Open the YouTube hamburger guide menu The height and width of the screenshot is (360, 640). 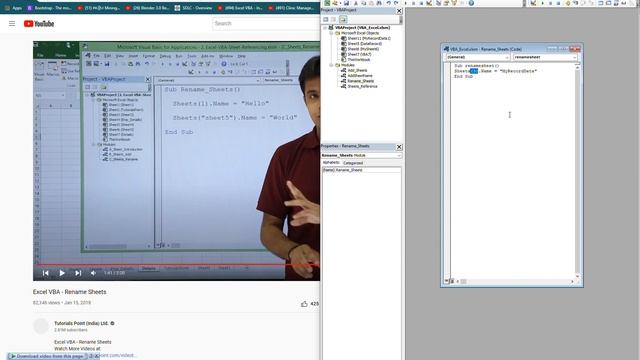(12, 24)
